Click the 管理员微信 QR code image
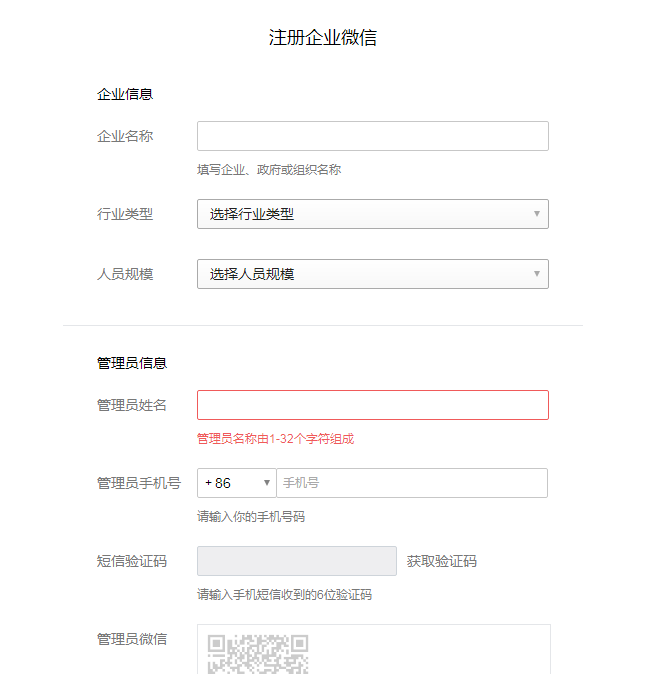649x674 pixels. [x=258, y=652]
